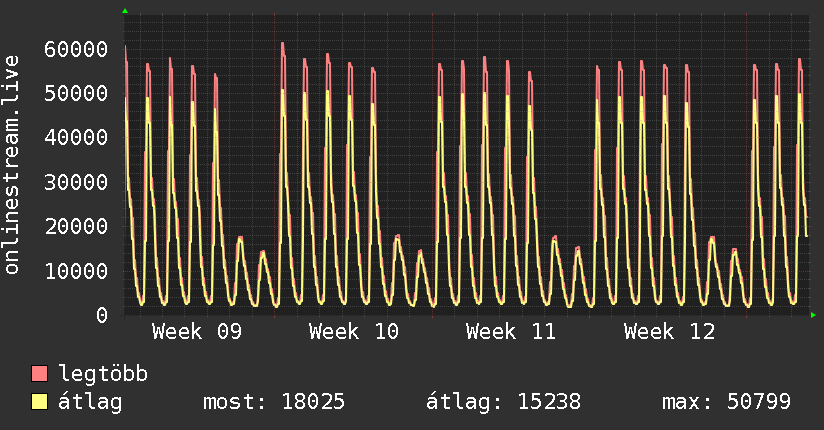
Task: Click the Week 10 axis label
Action: [x=354, y=332]
